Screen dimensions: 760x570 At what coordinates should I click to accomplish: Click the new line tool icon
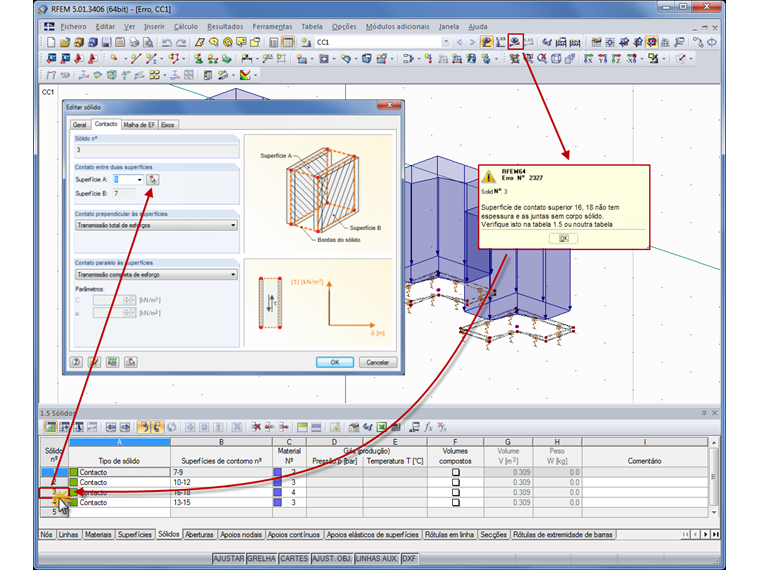[136, 59]
